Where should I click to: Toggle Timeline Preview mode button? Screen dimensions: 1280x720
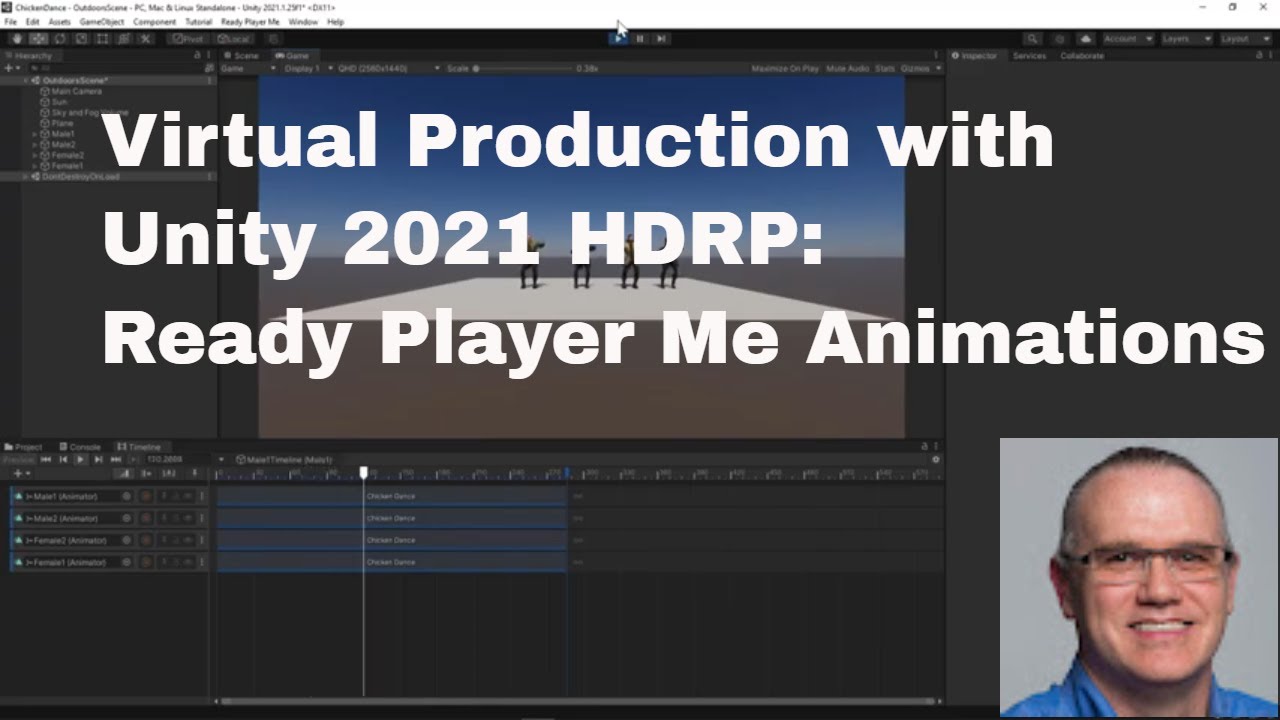coord(18,459)
